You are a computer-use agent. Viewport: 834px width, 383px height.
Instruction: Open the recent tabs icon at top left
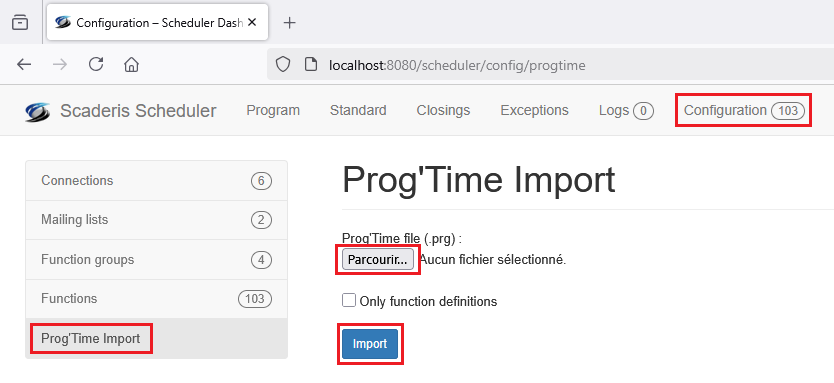20,22
